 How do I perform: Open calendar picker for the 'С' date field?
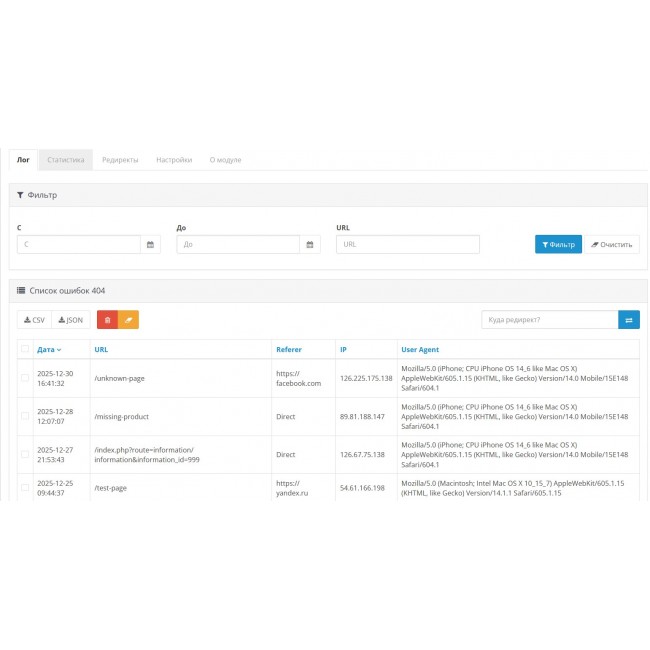[150, 244]
